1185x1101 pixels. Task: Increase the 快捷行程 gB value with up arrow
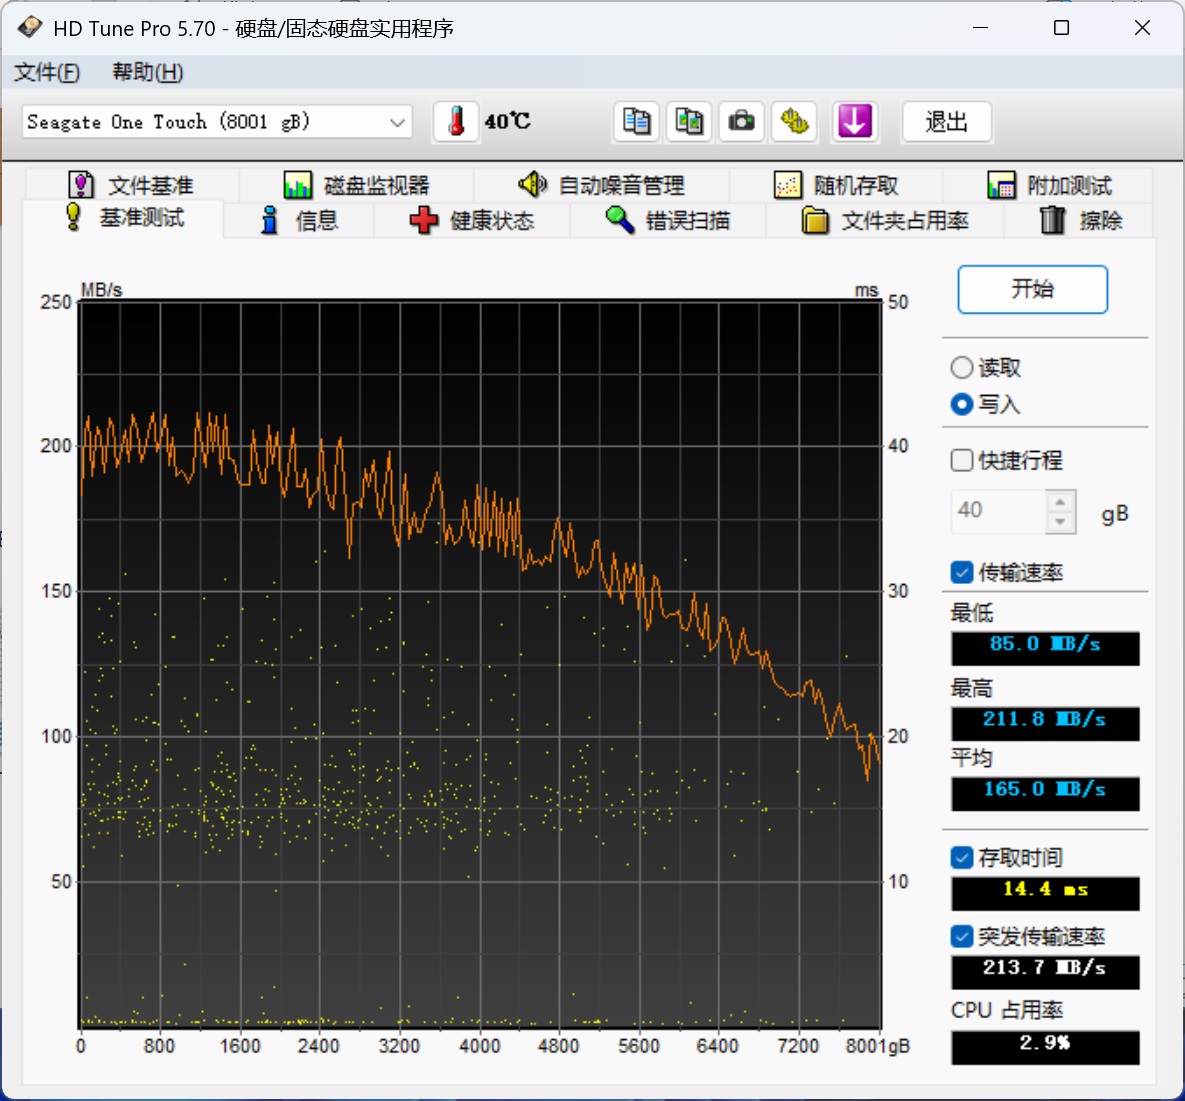coord(1060,502)
